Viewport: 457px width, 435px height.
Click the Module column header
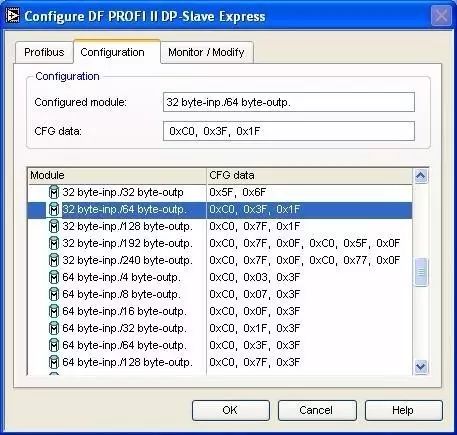point(117,175)
